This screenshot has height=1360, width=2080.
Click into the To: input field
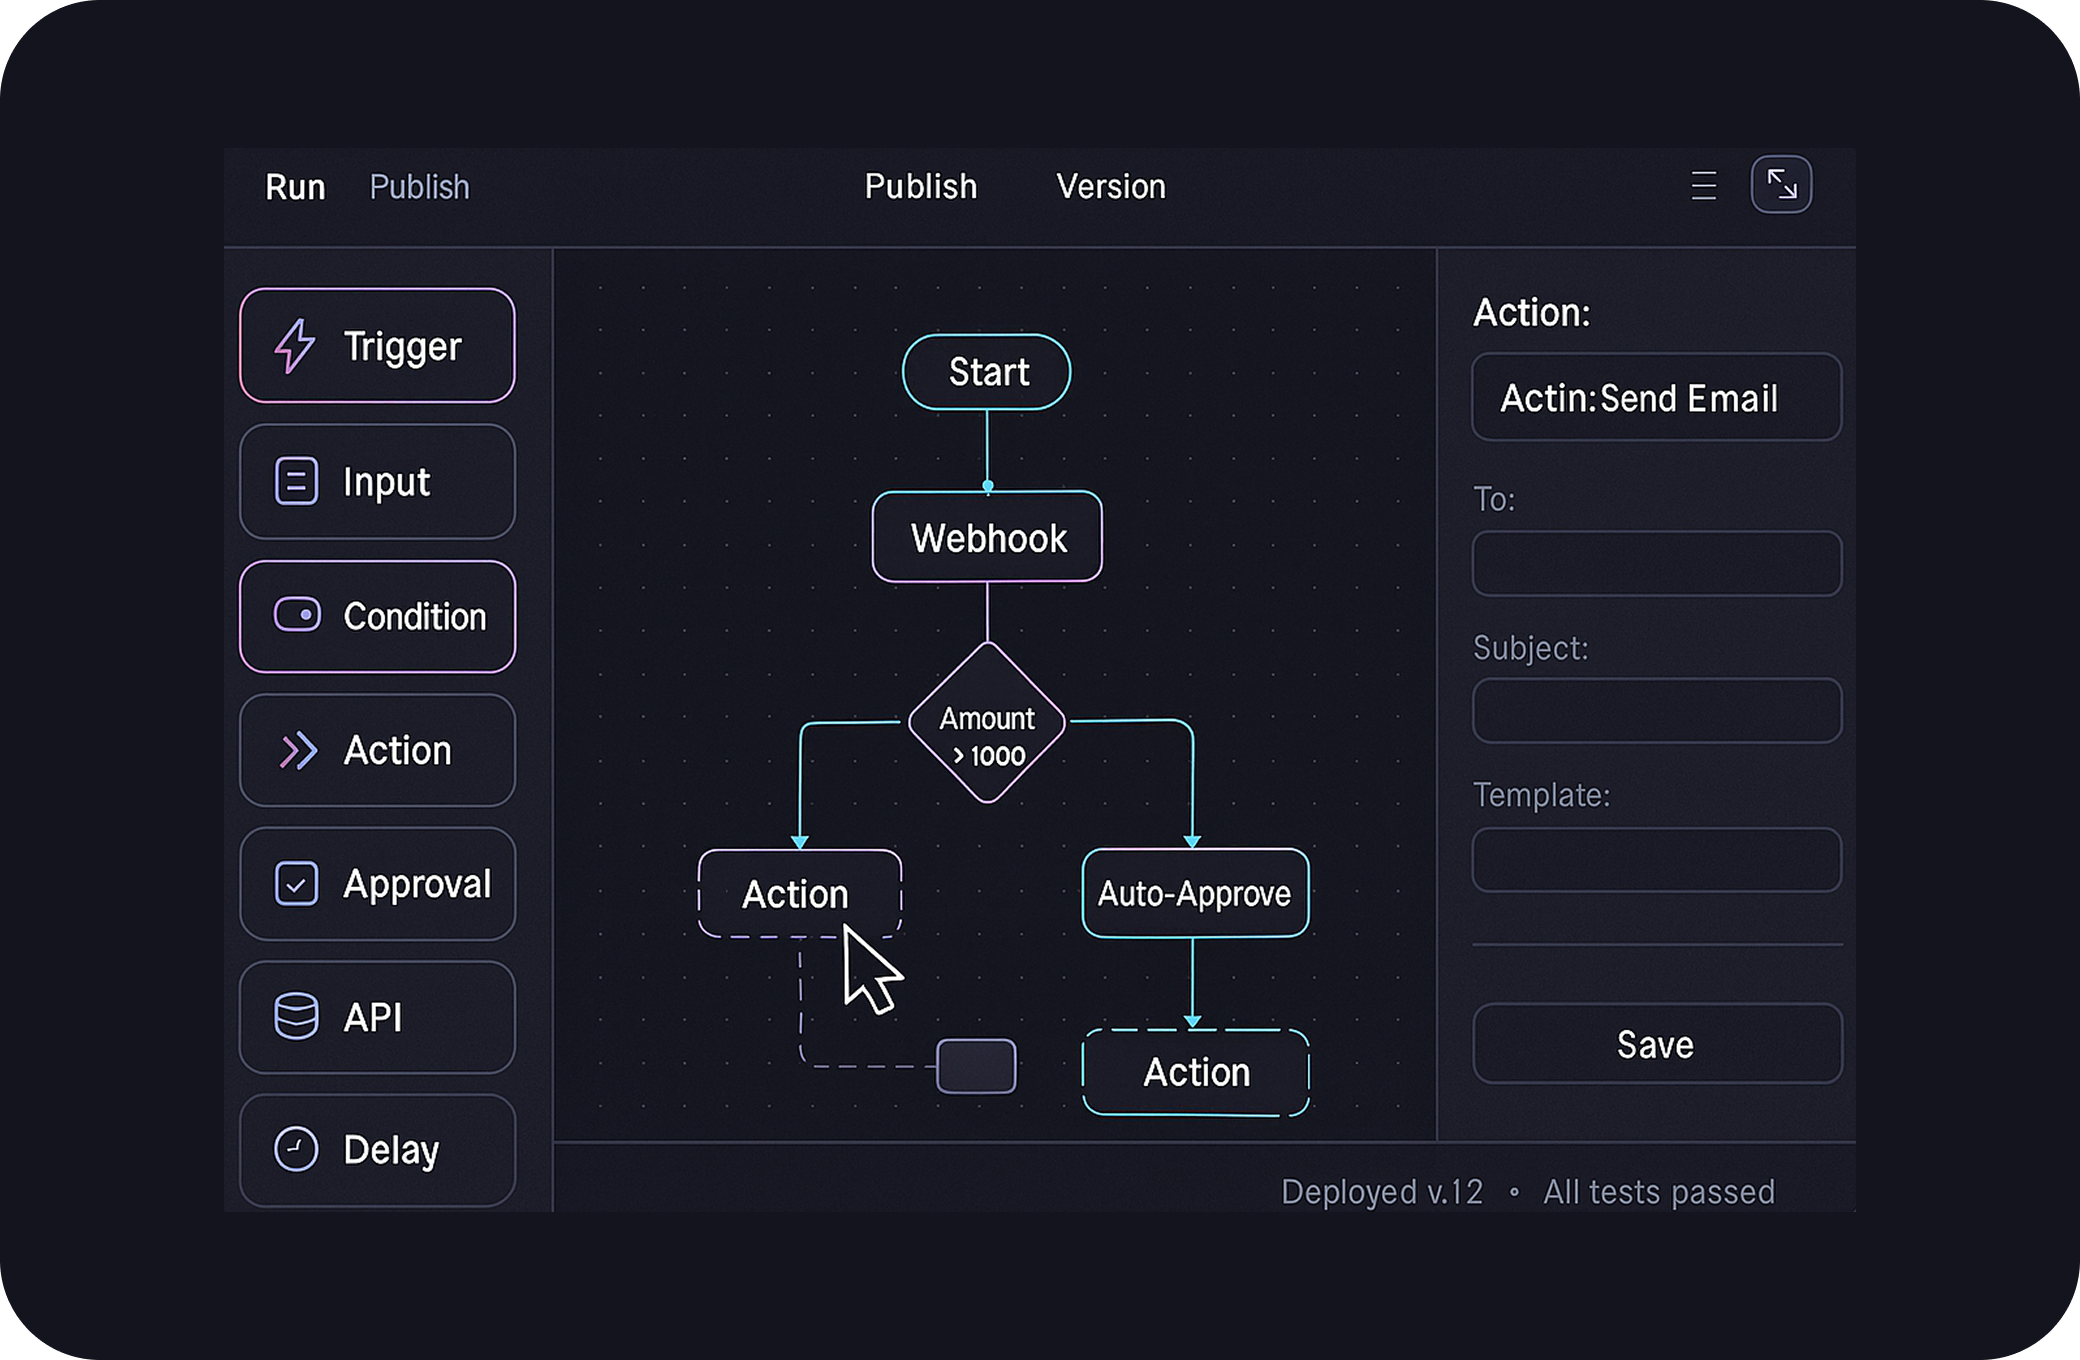[1656, 564]
